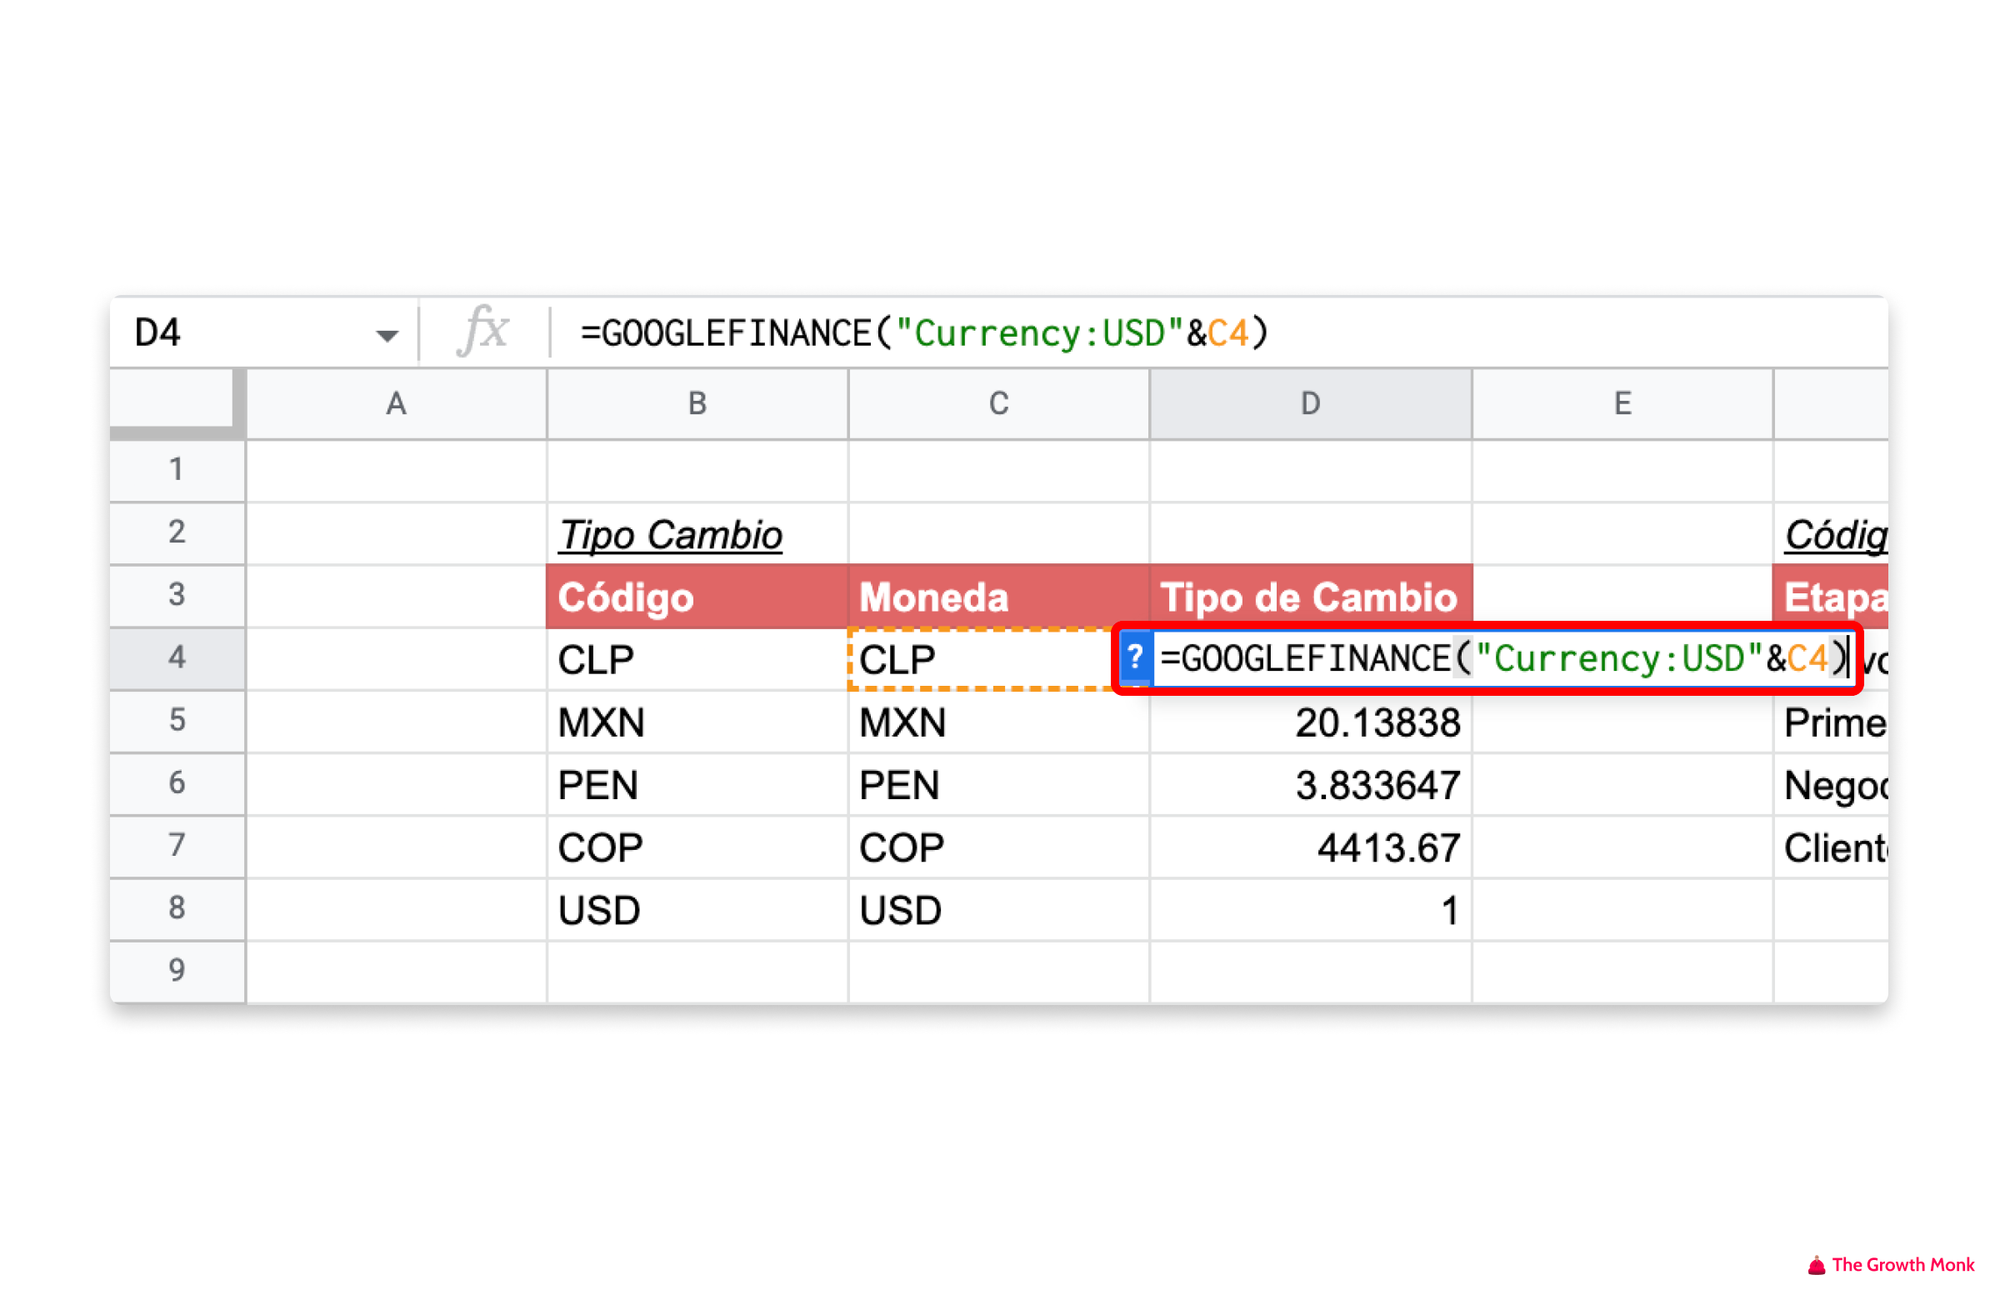Click cell B7 containing COP
Image resolution: width=2000 pixels, height=1300 pixels.
[x=697, y=848]
